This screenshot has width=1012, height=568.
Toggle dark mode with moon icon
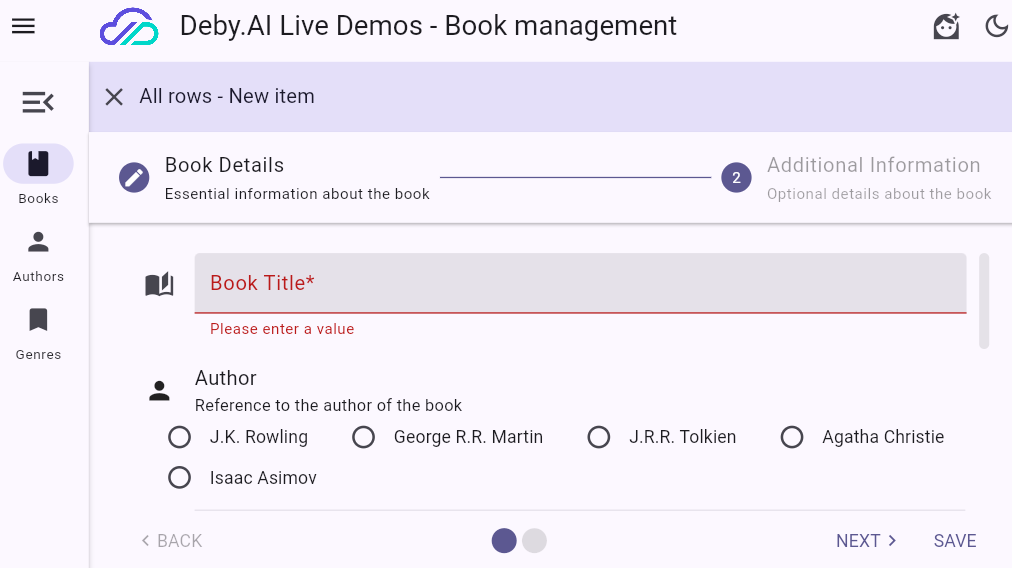coord(996,27)
